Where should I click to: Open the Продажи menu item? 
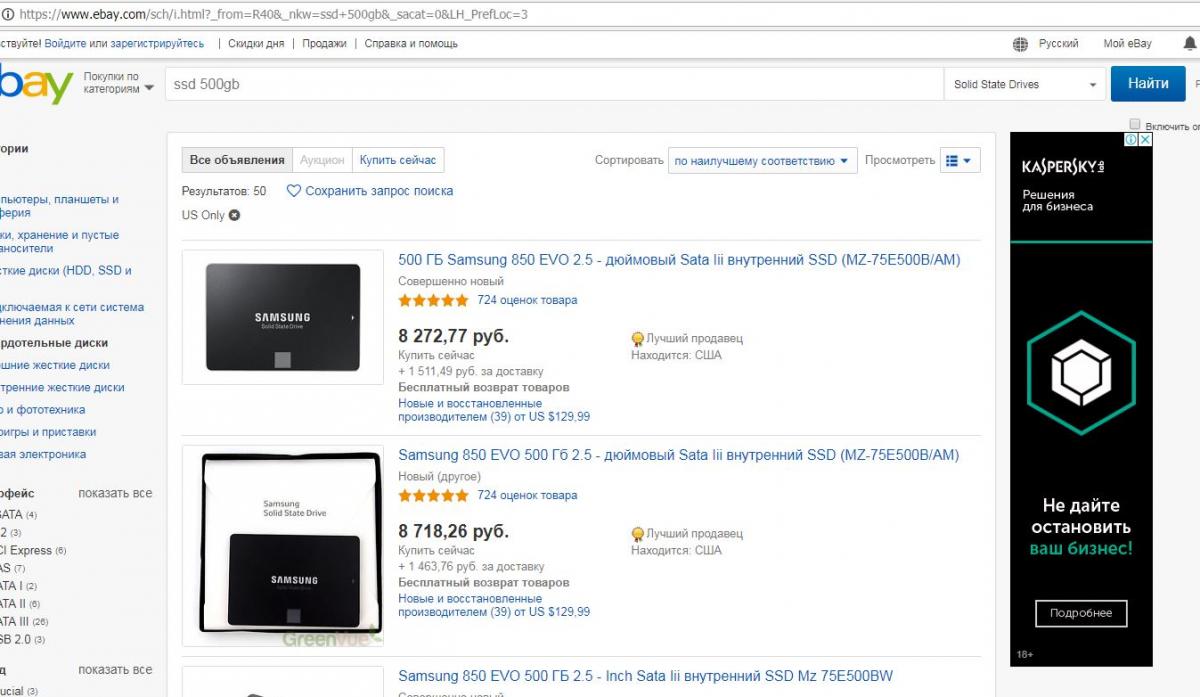[324, 44]
